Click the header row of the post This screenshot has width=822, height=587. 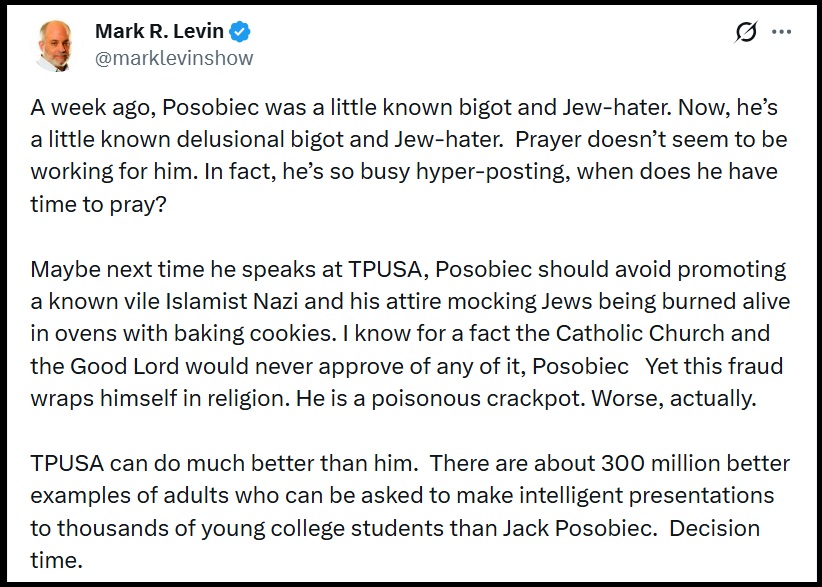pos(400,43)
